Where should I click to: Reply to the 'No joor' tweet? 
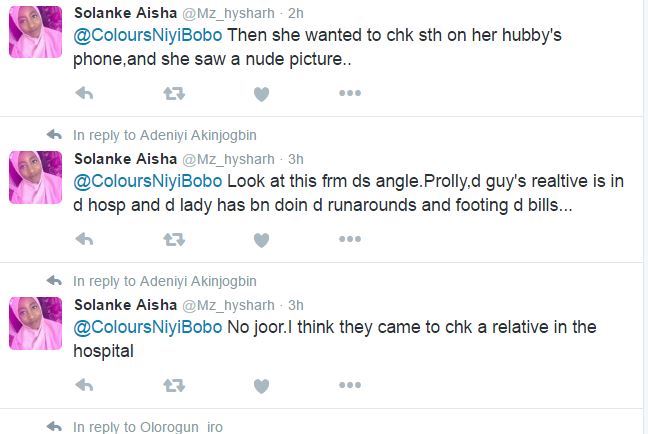point(85,385)
